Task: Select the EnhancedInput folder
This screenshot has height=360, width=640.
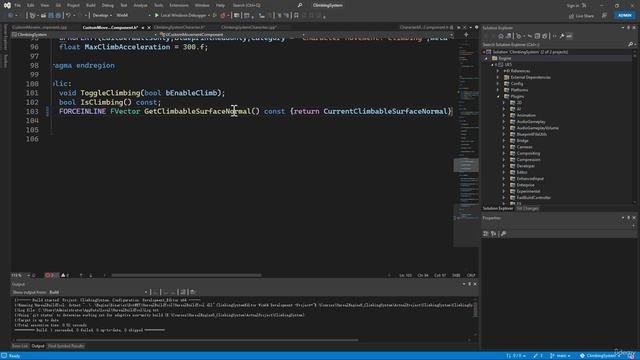Action: click(x=529, y=178)
